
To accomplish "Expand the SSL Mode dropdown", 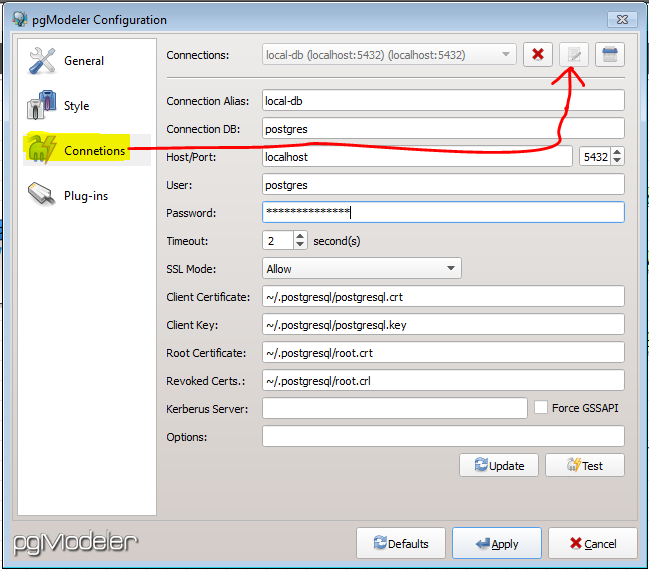I will coord(362,269).
